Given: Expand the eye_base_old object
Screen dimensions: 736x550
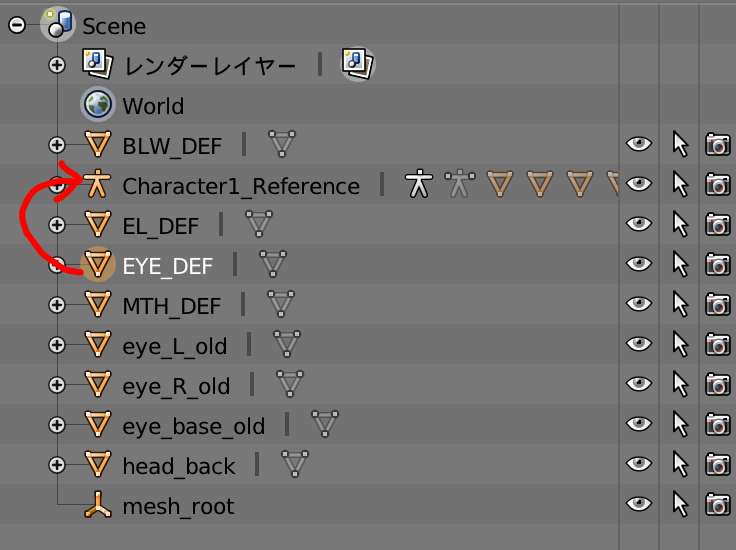Looking at the screenshot, I should pyautogui.click(x=57, y=425).
